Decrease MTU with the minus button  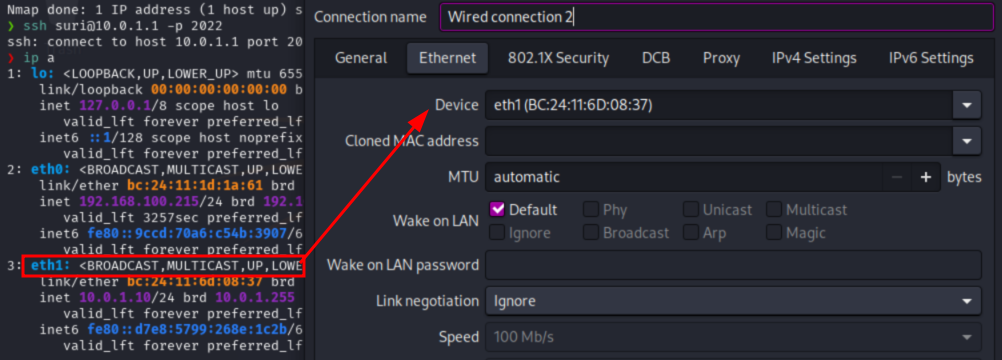(897, 177)
